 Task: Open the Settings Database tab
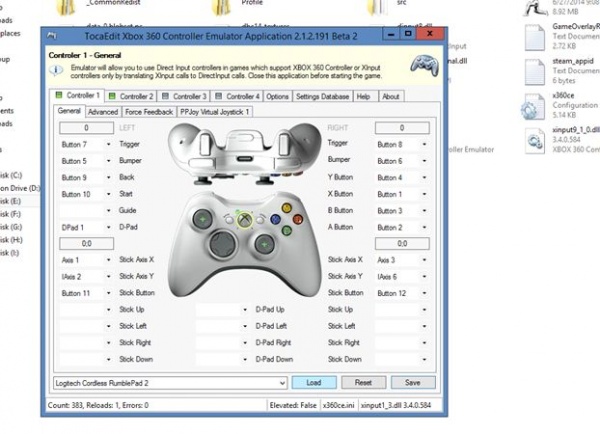(323, 96)
